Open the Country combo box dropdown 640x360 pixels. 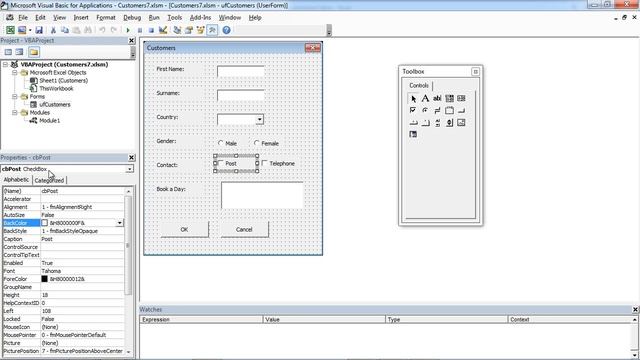tap(260, 120)
